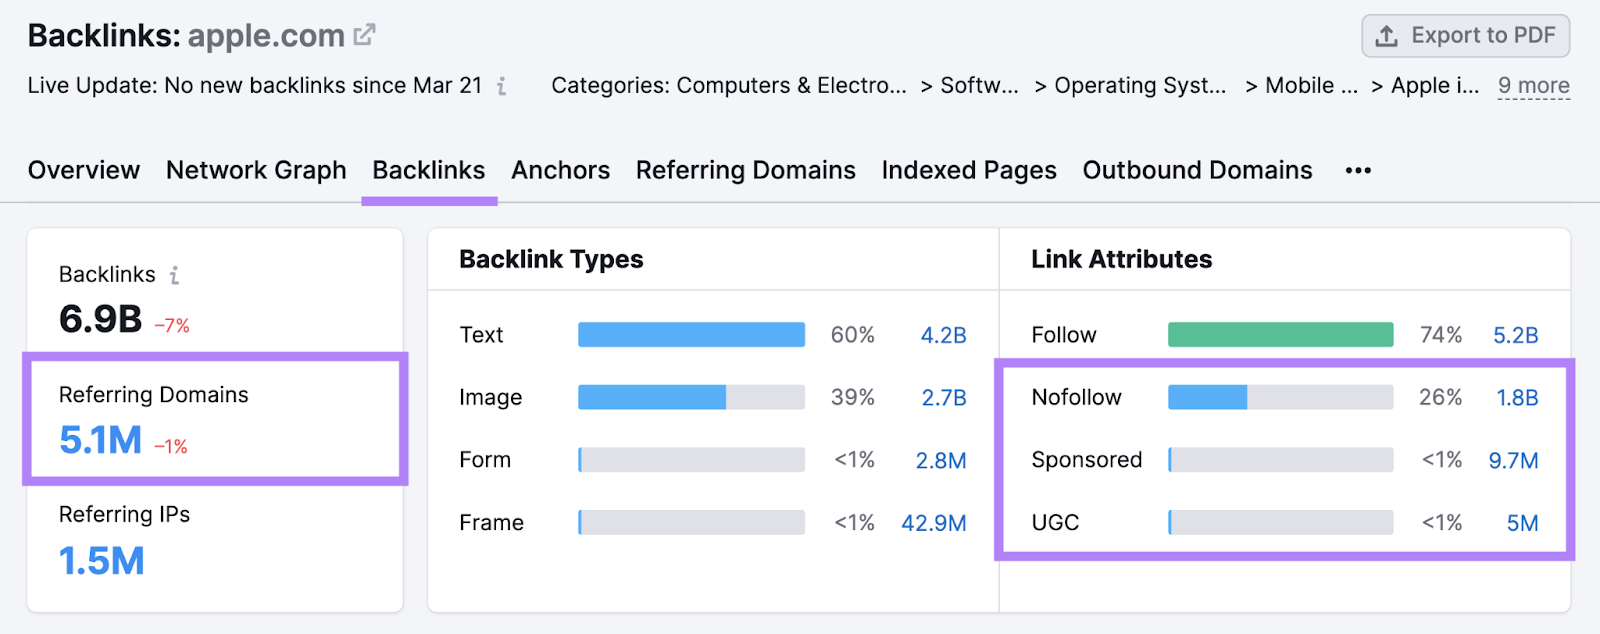This screenshot has height=634, width=1600.
Task: Click Export to PDF button
Action: (1466, 36)
